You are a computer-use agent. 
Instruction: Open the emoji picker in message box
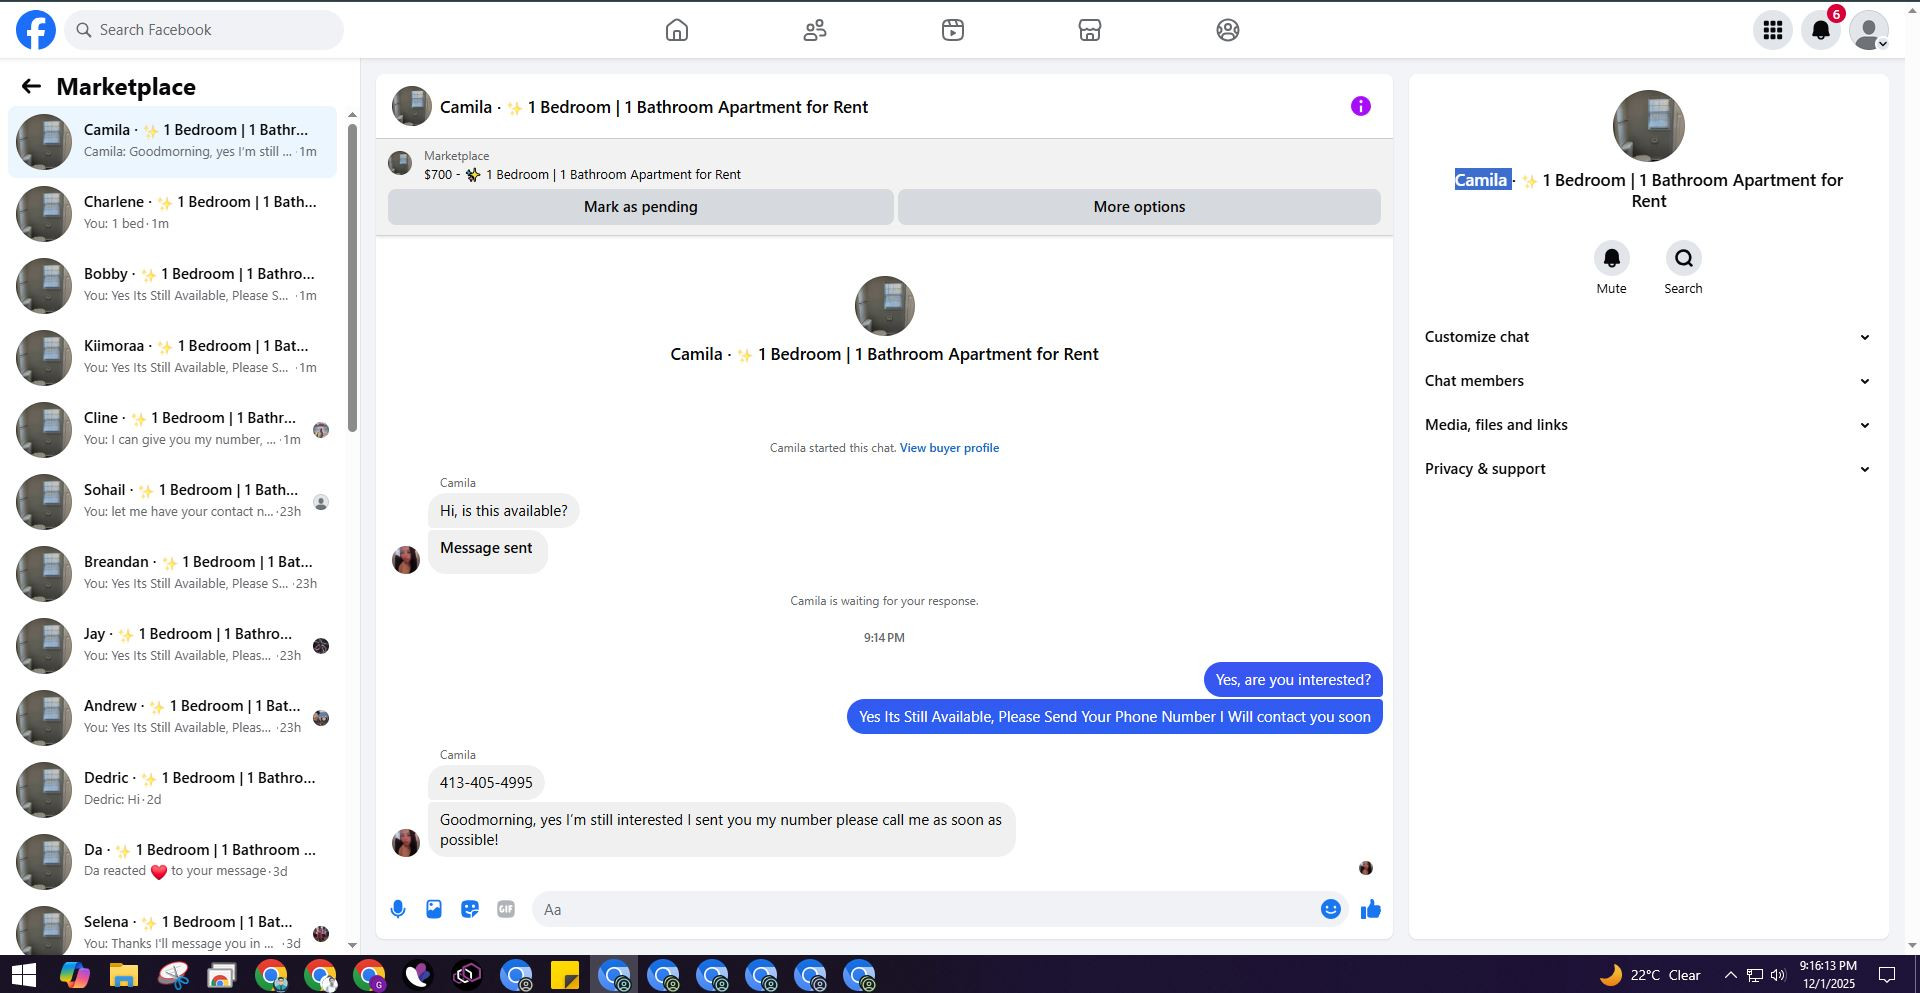point(1331,909)
